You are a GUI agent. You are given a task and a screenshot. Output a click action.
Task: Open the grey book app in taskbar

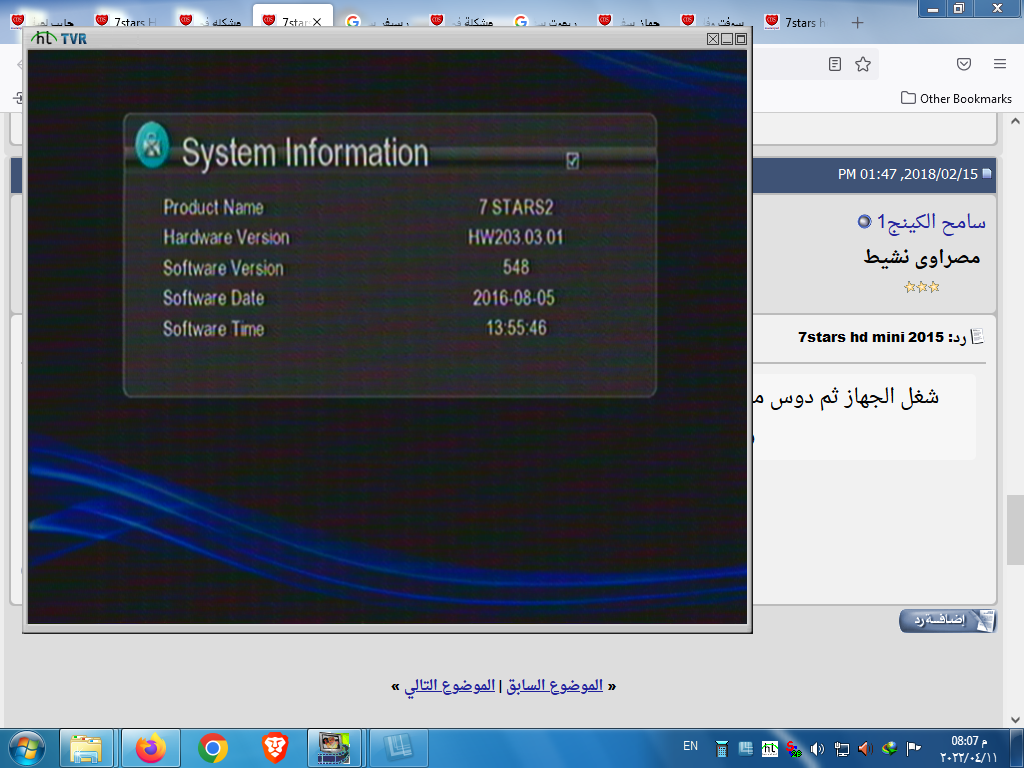pyautogui.click(x=398, y=748)
